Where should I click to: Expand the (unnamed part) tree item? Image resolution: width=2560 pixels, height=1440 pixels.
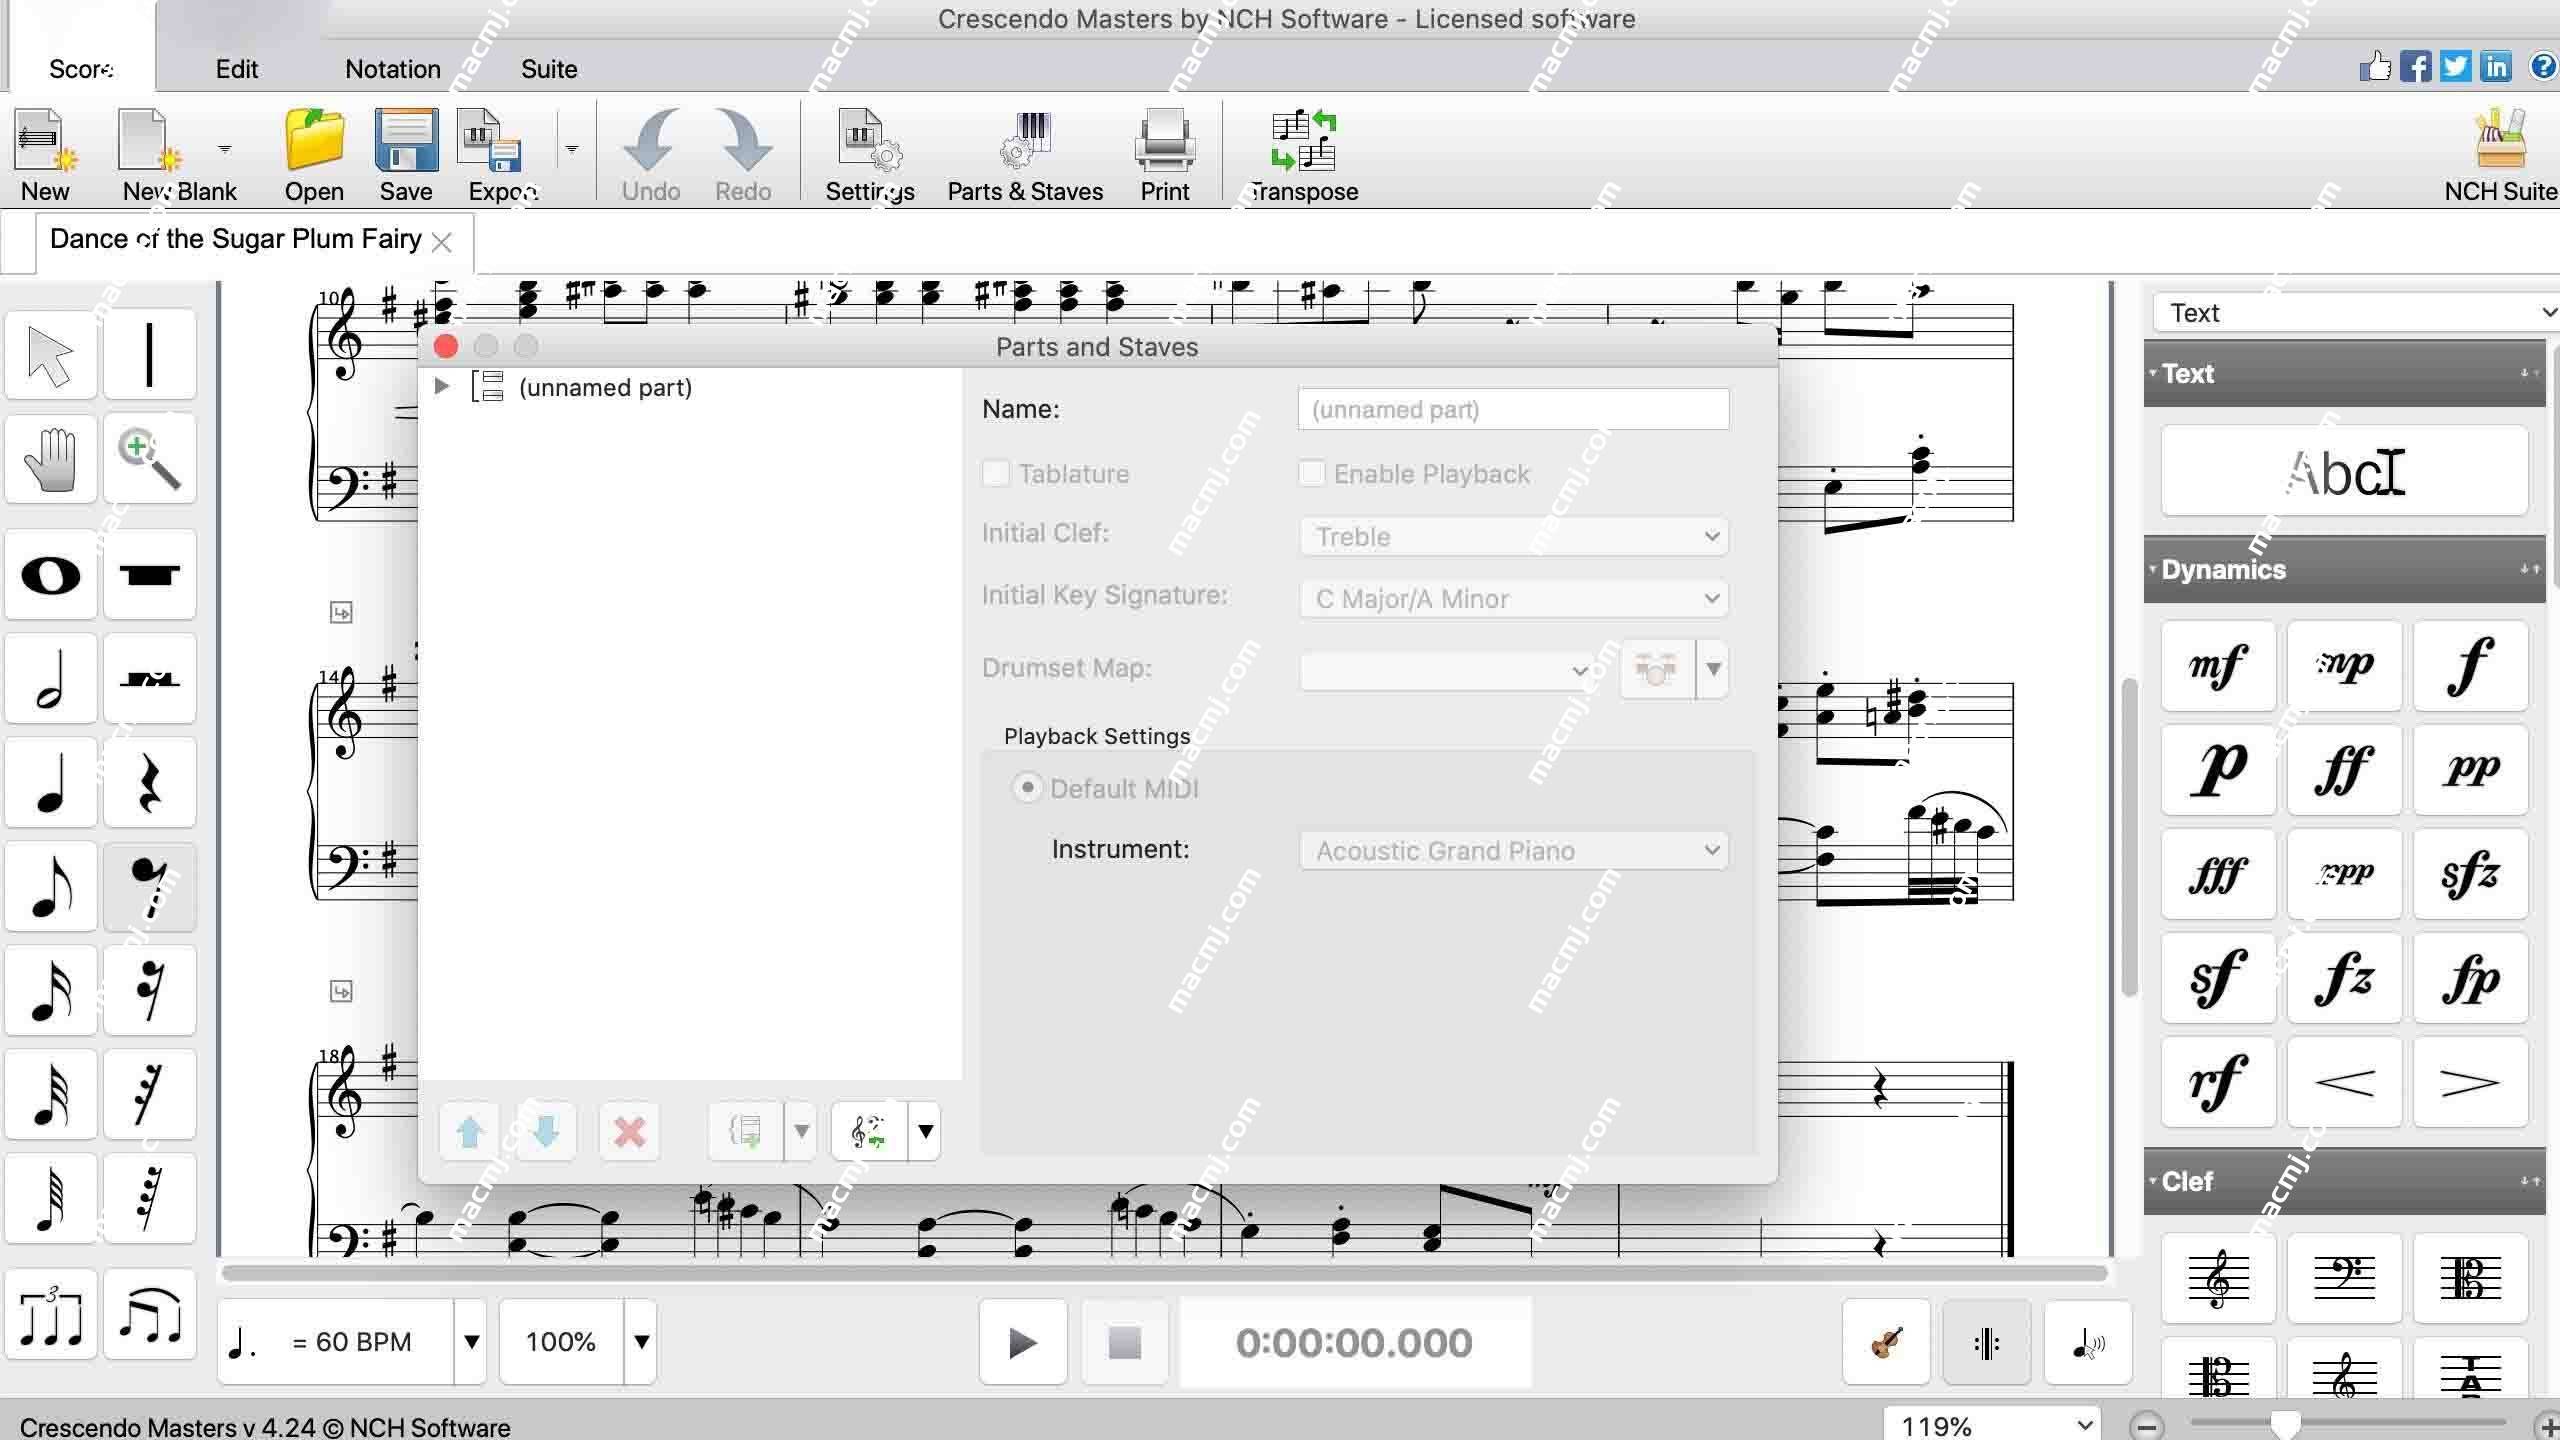click(441, 386)
